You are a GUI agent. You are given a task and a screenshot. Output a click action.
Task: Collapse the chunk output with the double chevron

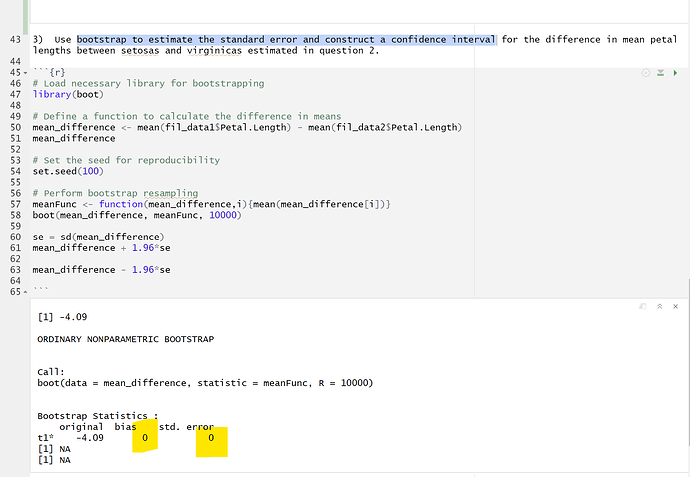tap(660, 306)
